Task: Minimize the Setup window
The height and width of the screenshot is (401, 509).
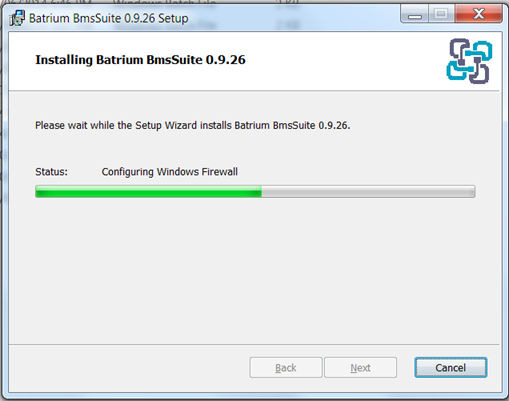Action: (x=415, y=15)
